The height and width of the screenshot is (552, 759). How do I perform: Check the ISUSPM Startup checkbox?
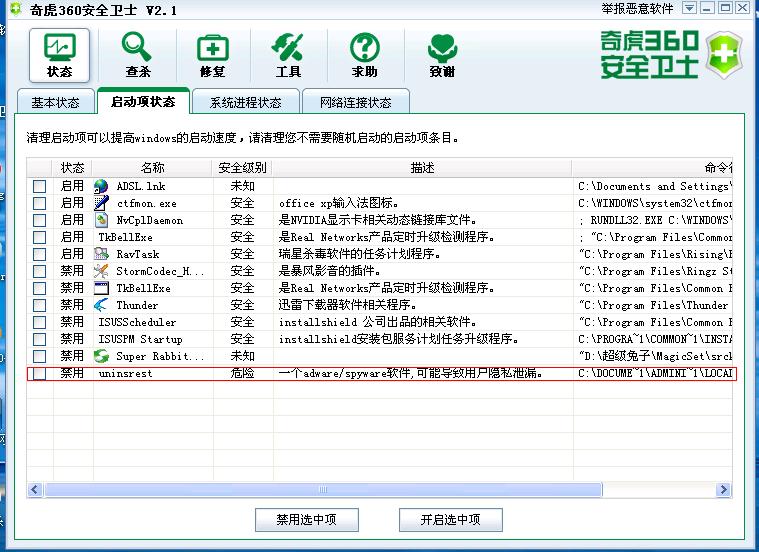coord(40,339)
